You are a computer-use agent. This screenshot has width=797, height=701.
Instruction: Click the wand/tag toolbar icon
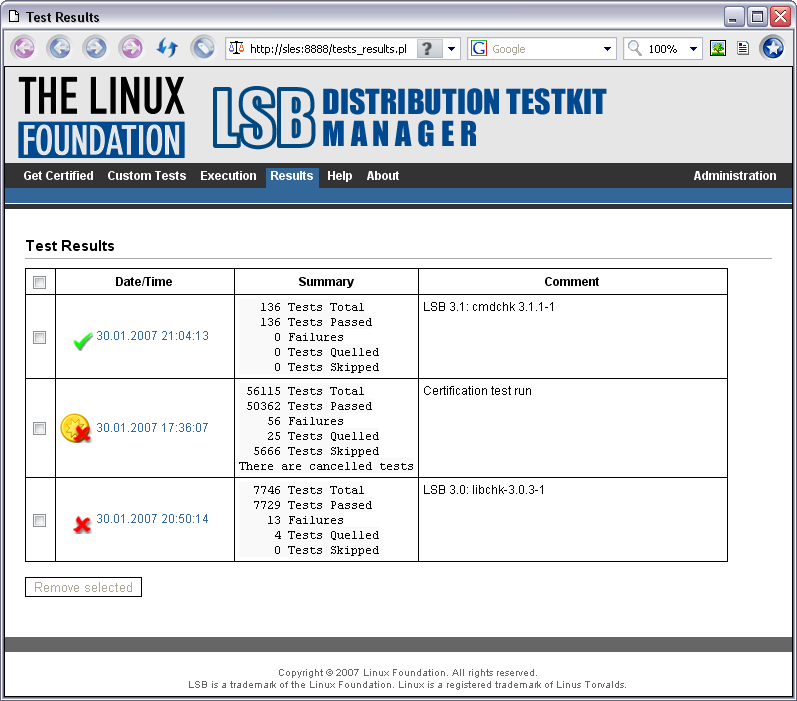203,48
